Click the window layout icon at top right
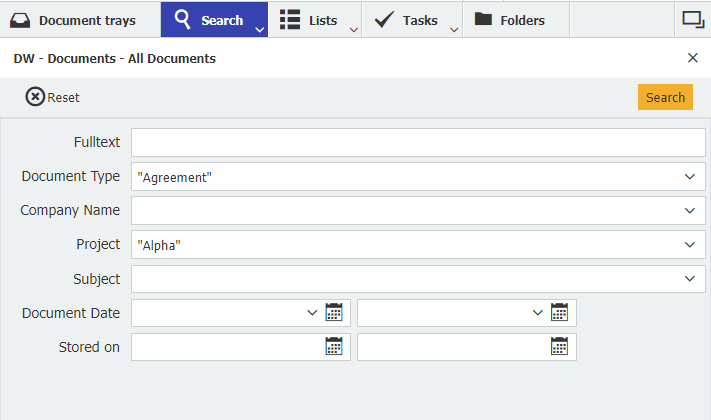The width and height of the screenshot is (711, 420). click(x=692, y=19)
